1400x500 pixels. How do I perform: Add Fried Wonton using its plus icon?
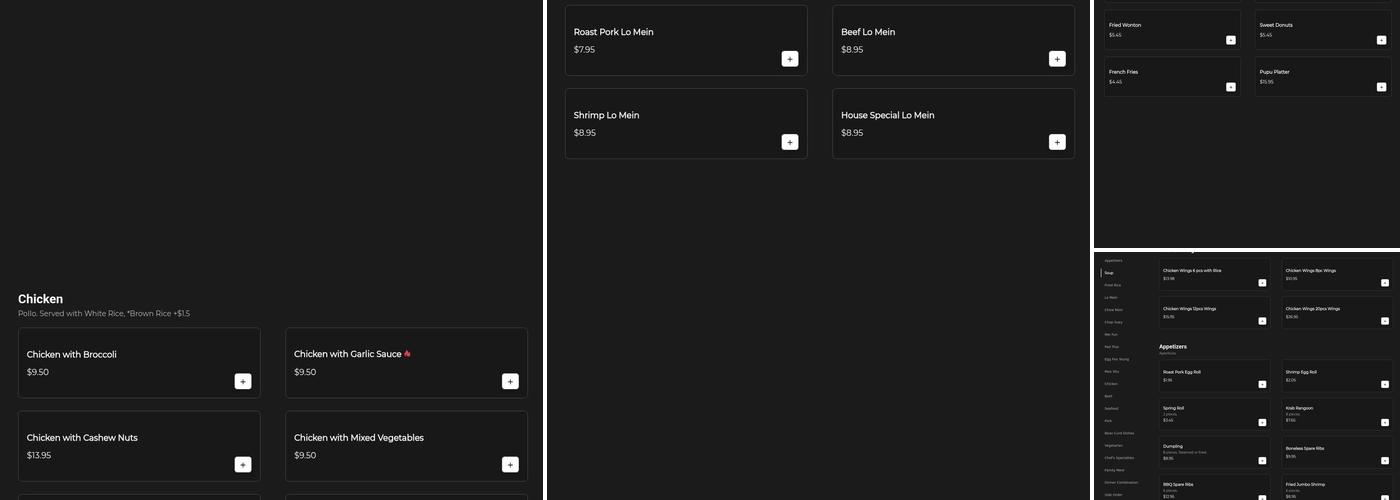(1230, 40)
